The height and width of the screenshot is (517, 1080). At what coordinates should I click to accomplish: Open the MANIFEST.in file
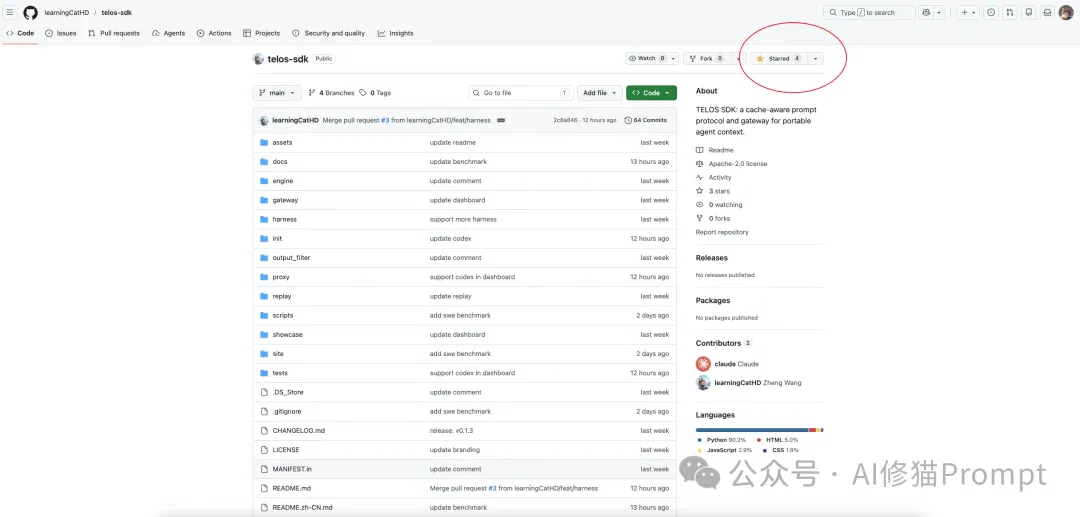tap(292, 469)
